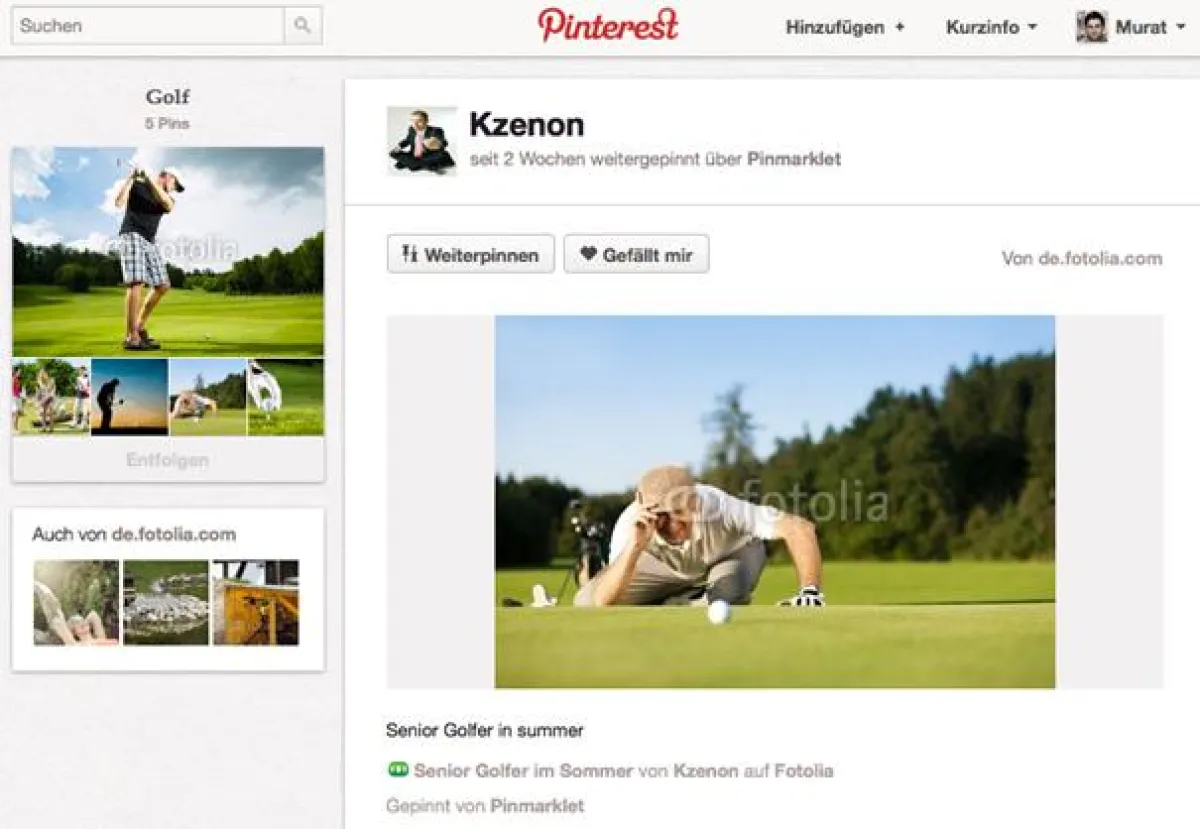This screenshot has width=1200, height=829.
Task: Expand the Kurzinfo dropdown
Action: 991,27
